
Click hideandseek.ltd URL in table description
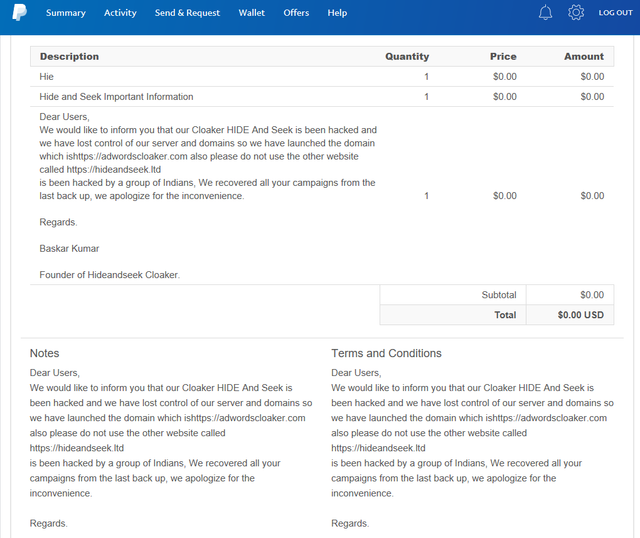pos(113,169)
